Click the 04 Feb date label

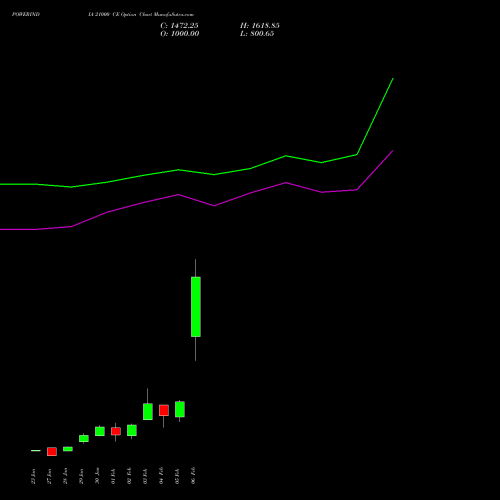click(x=161, y=476)
